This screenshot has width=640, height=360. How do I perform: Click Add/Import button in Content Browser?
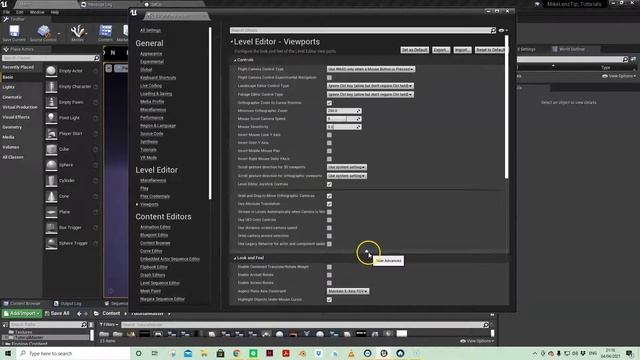pos(22,313)
